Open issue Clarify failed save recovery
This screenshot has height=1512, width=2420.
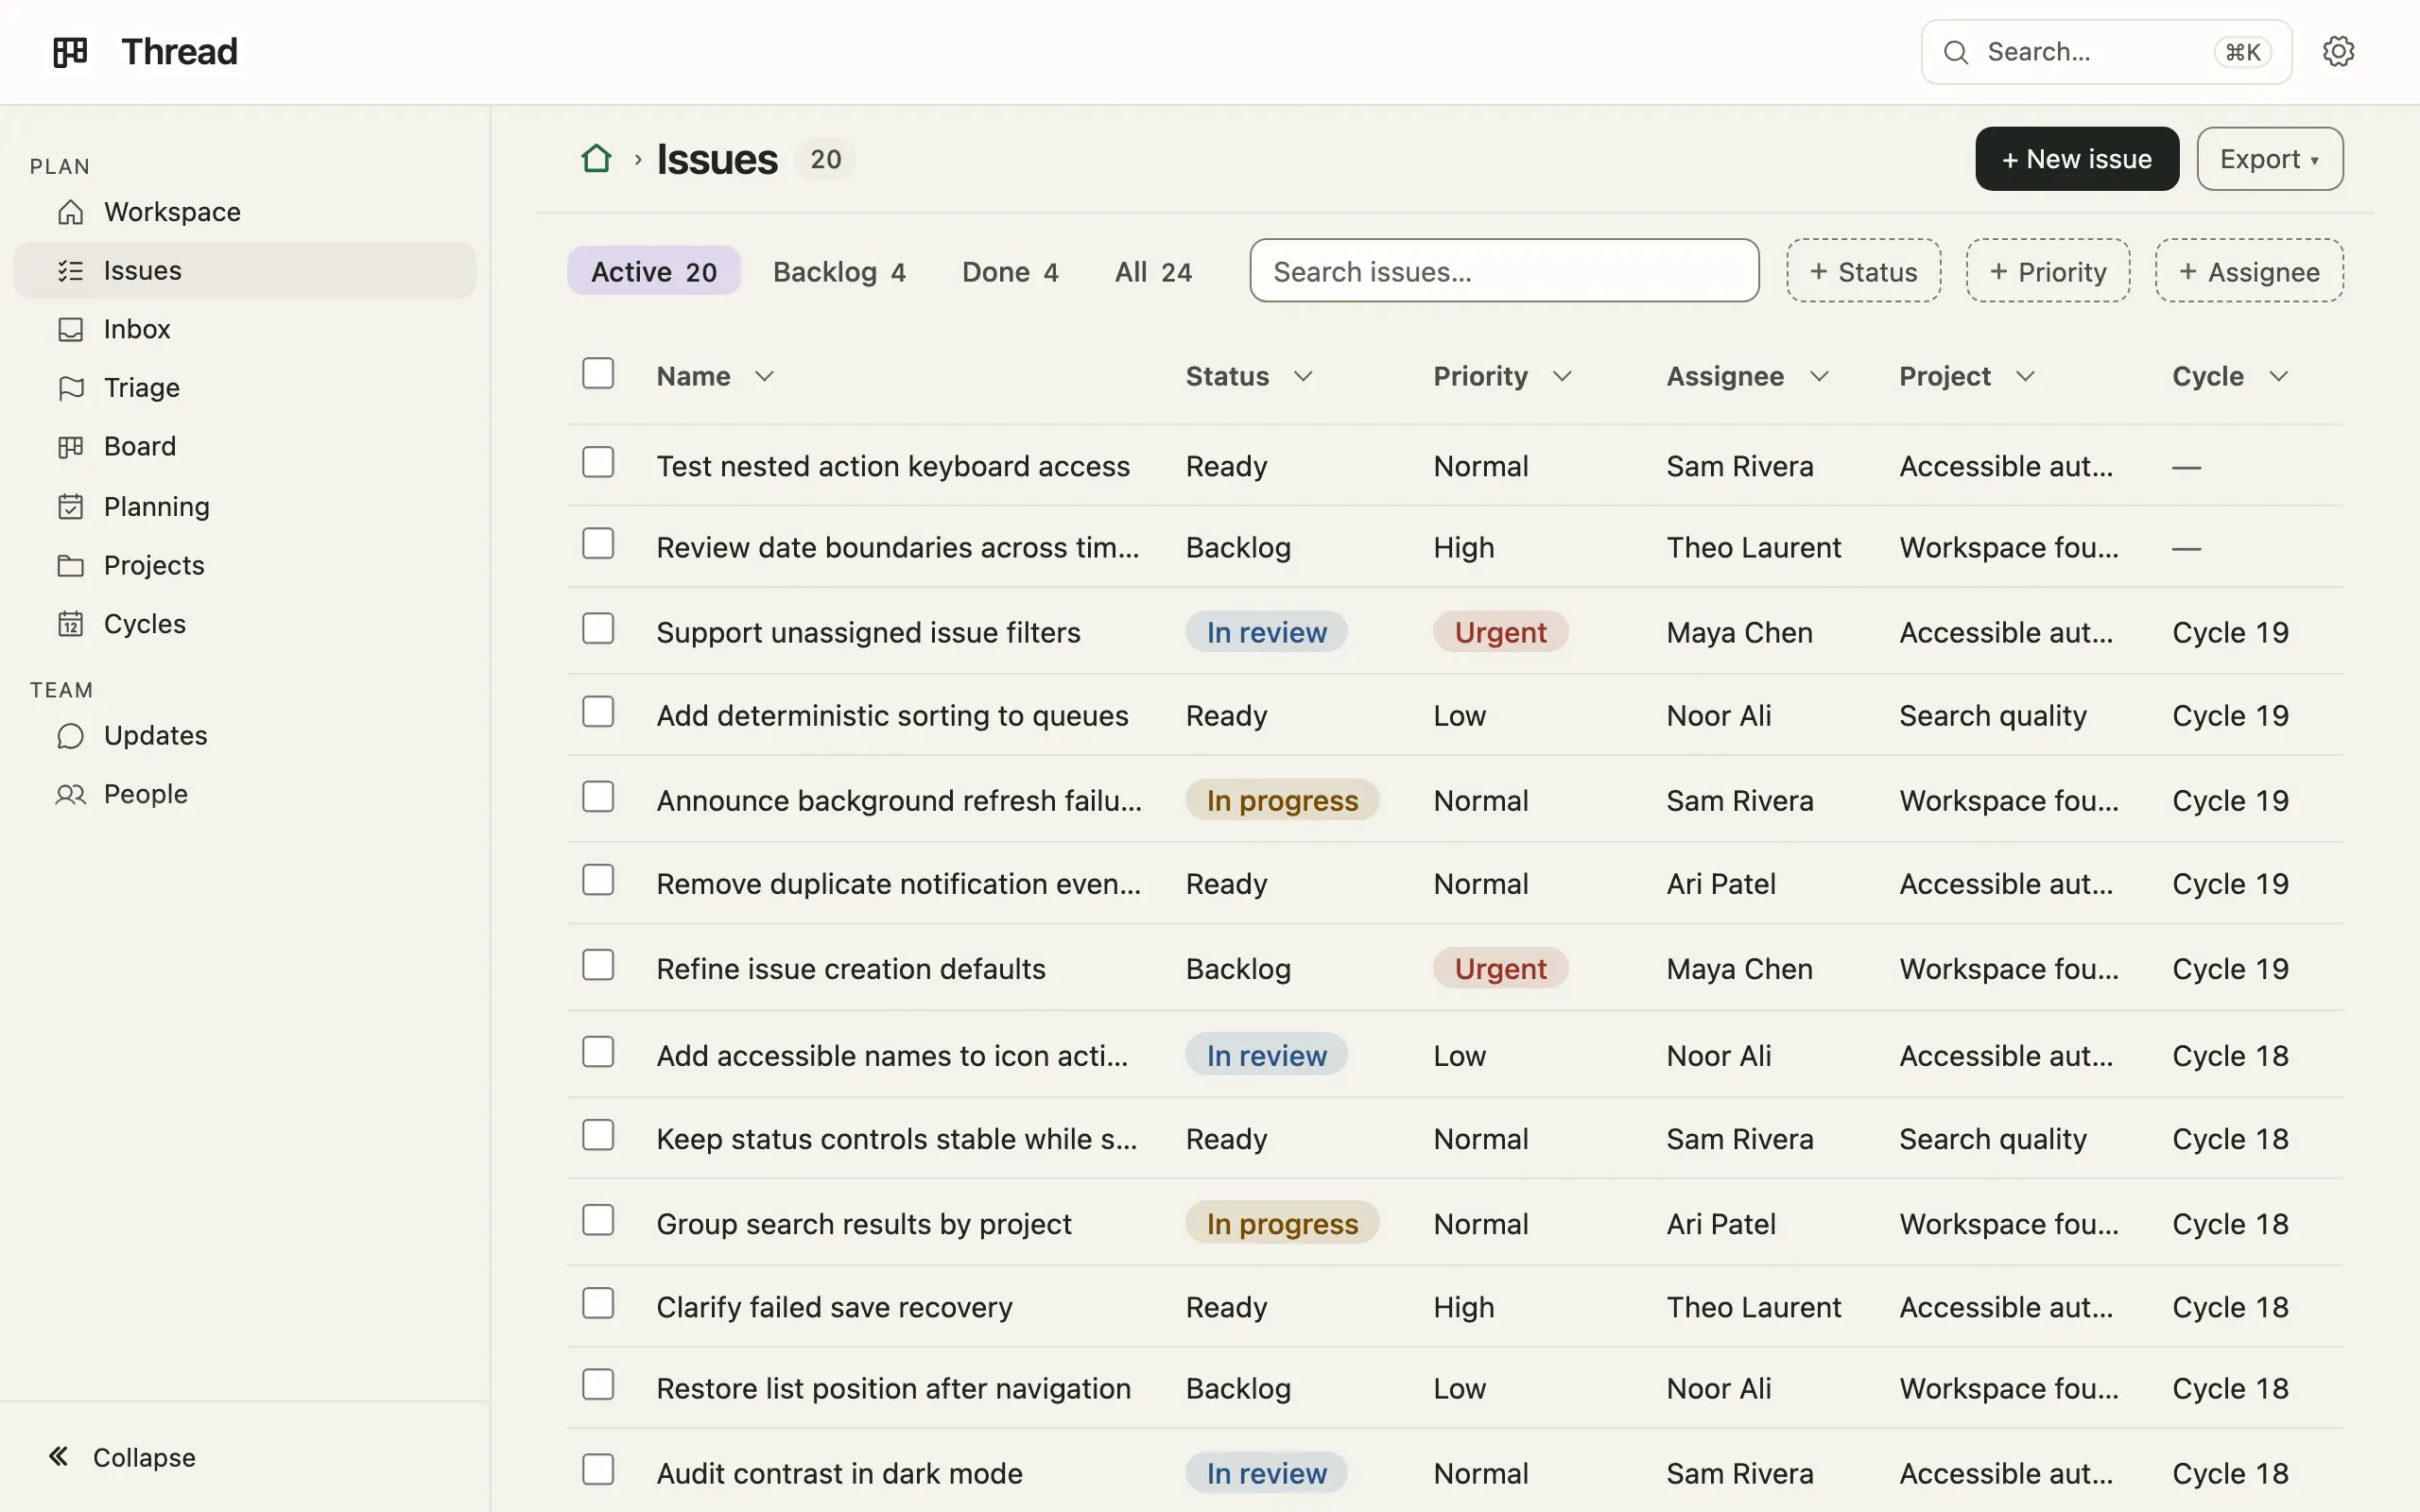click(834, 1307)
